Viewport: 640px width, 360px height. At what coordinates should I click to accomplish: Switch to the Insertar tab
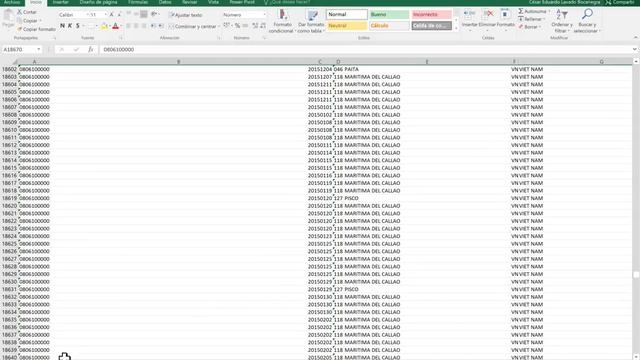tap(60, 2)
